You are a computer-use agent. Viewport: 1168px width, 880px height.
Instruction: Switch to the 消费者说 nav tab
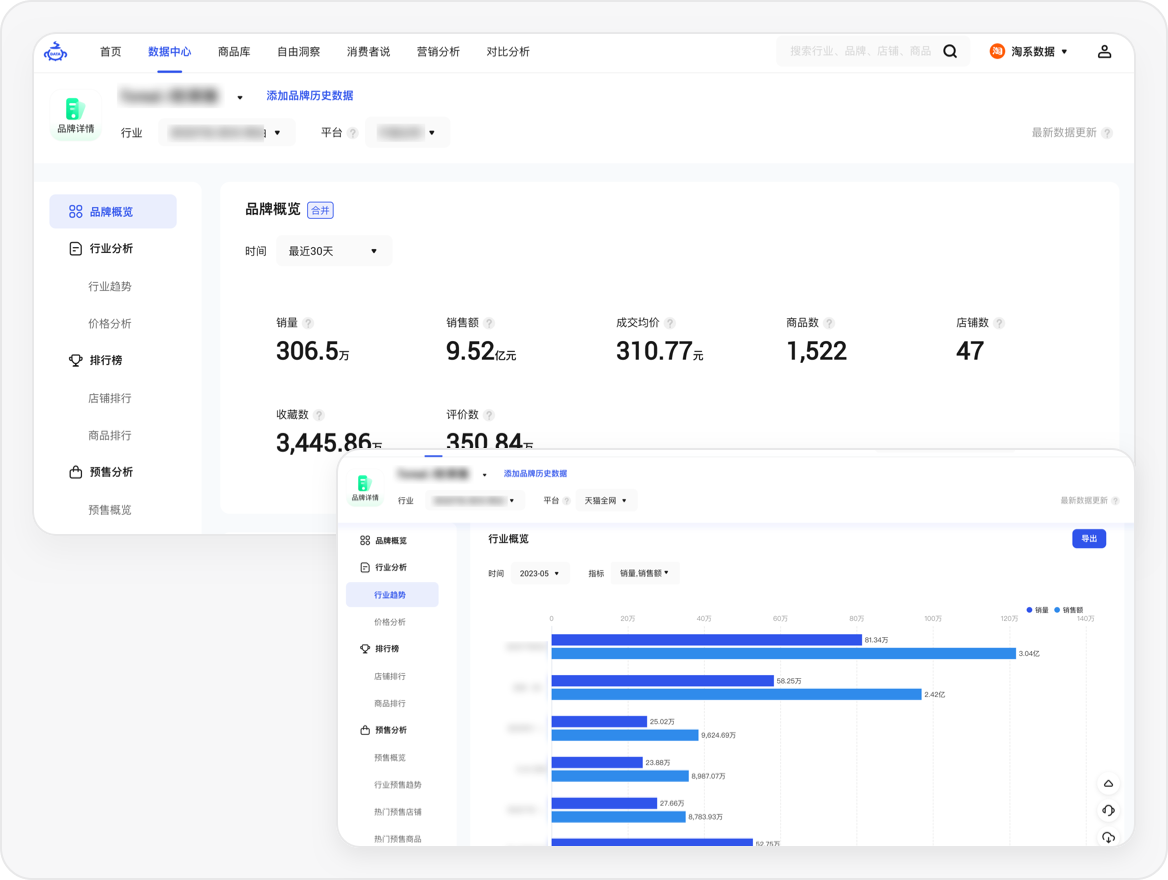pos(368,52)
